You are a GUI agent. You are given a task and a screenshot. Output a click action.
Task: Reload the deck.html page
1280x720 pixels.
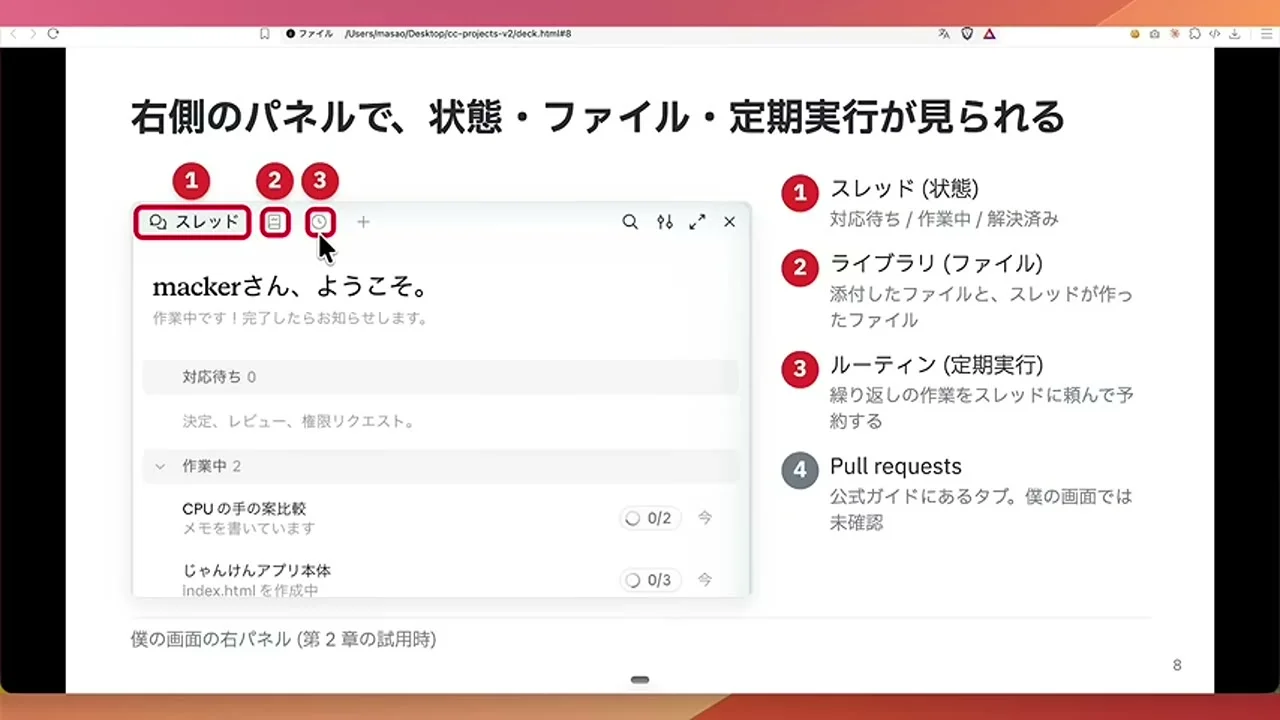[x=53, y=34]
